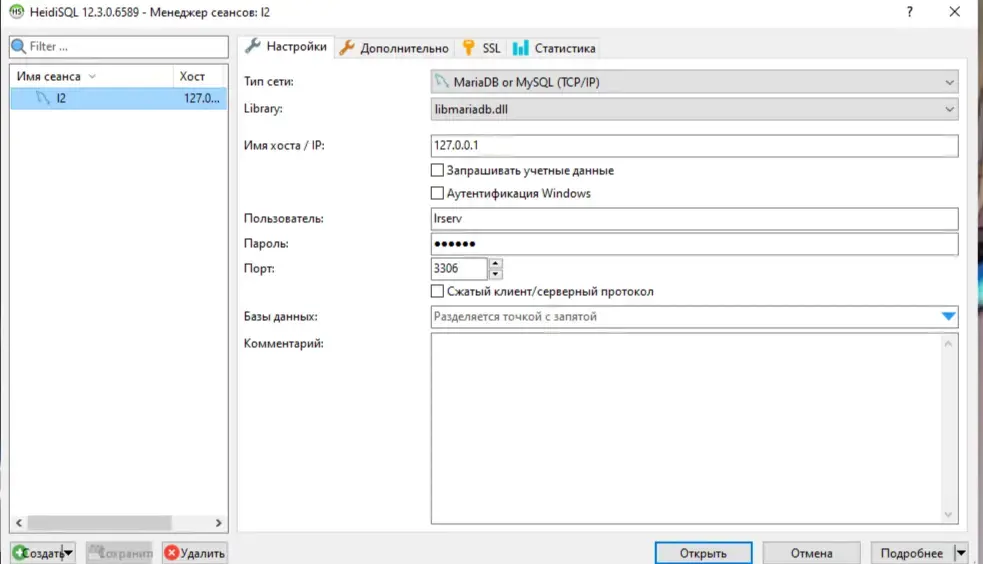Click the session list horizontal scrollbar thumb
Viewport: 983px width, 564px height.
[x=99, y=523]
